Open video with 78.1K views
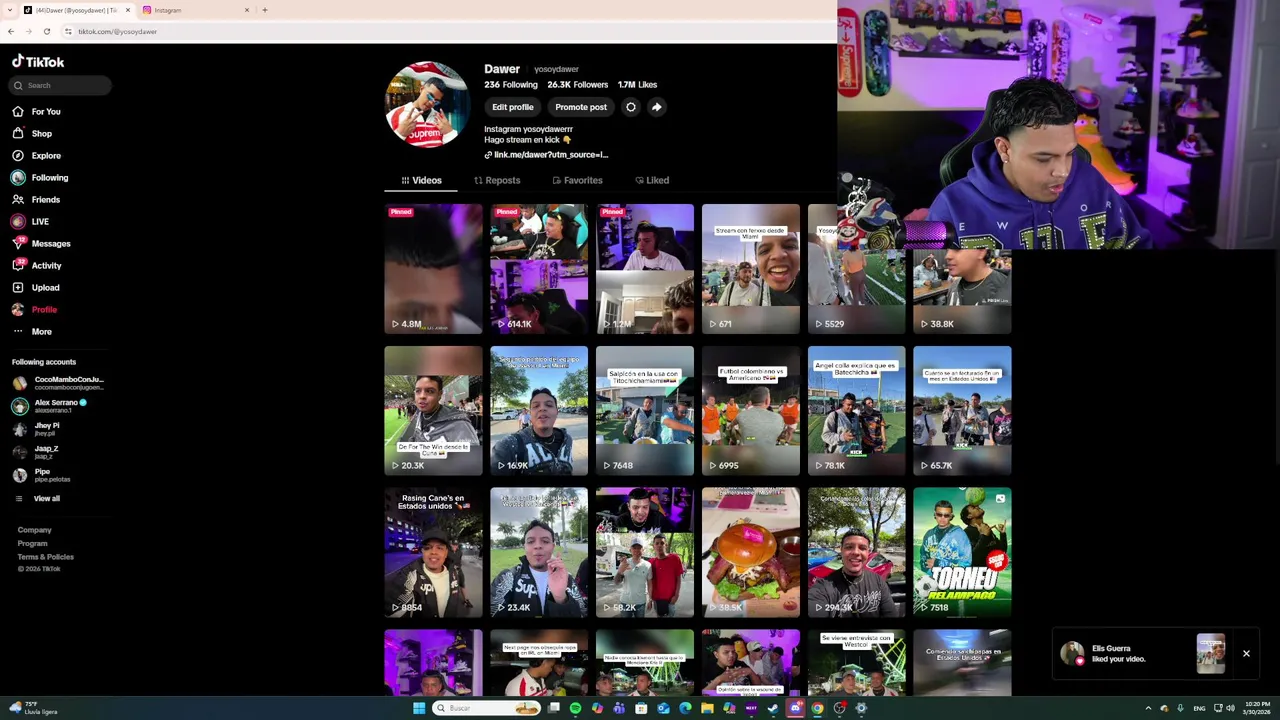Screen dimensions: 1280x720 [x=857, y=410]
